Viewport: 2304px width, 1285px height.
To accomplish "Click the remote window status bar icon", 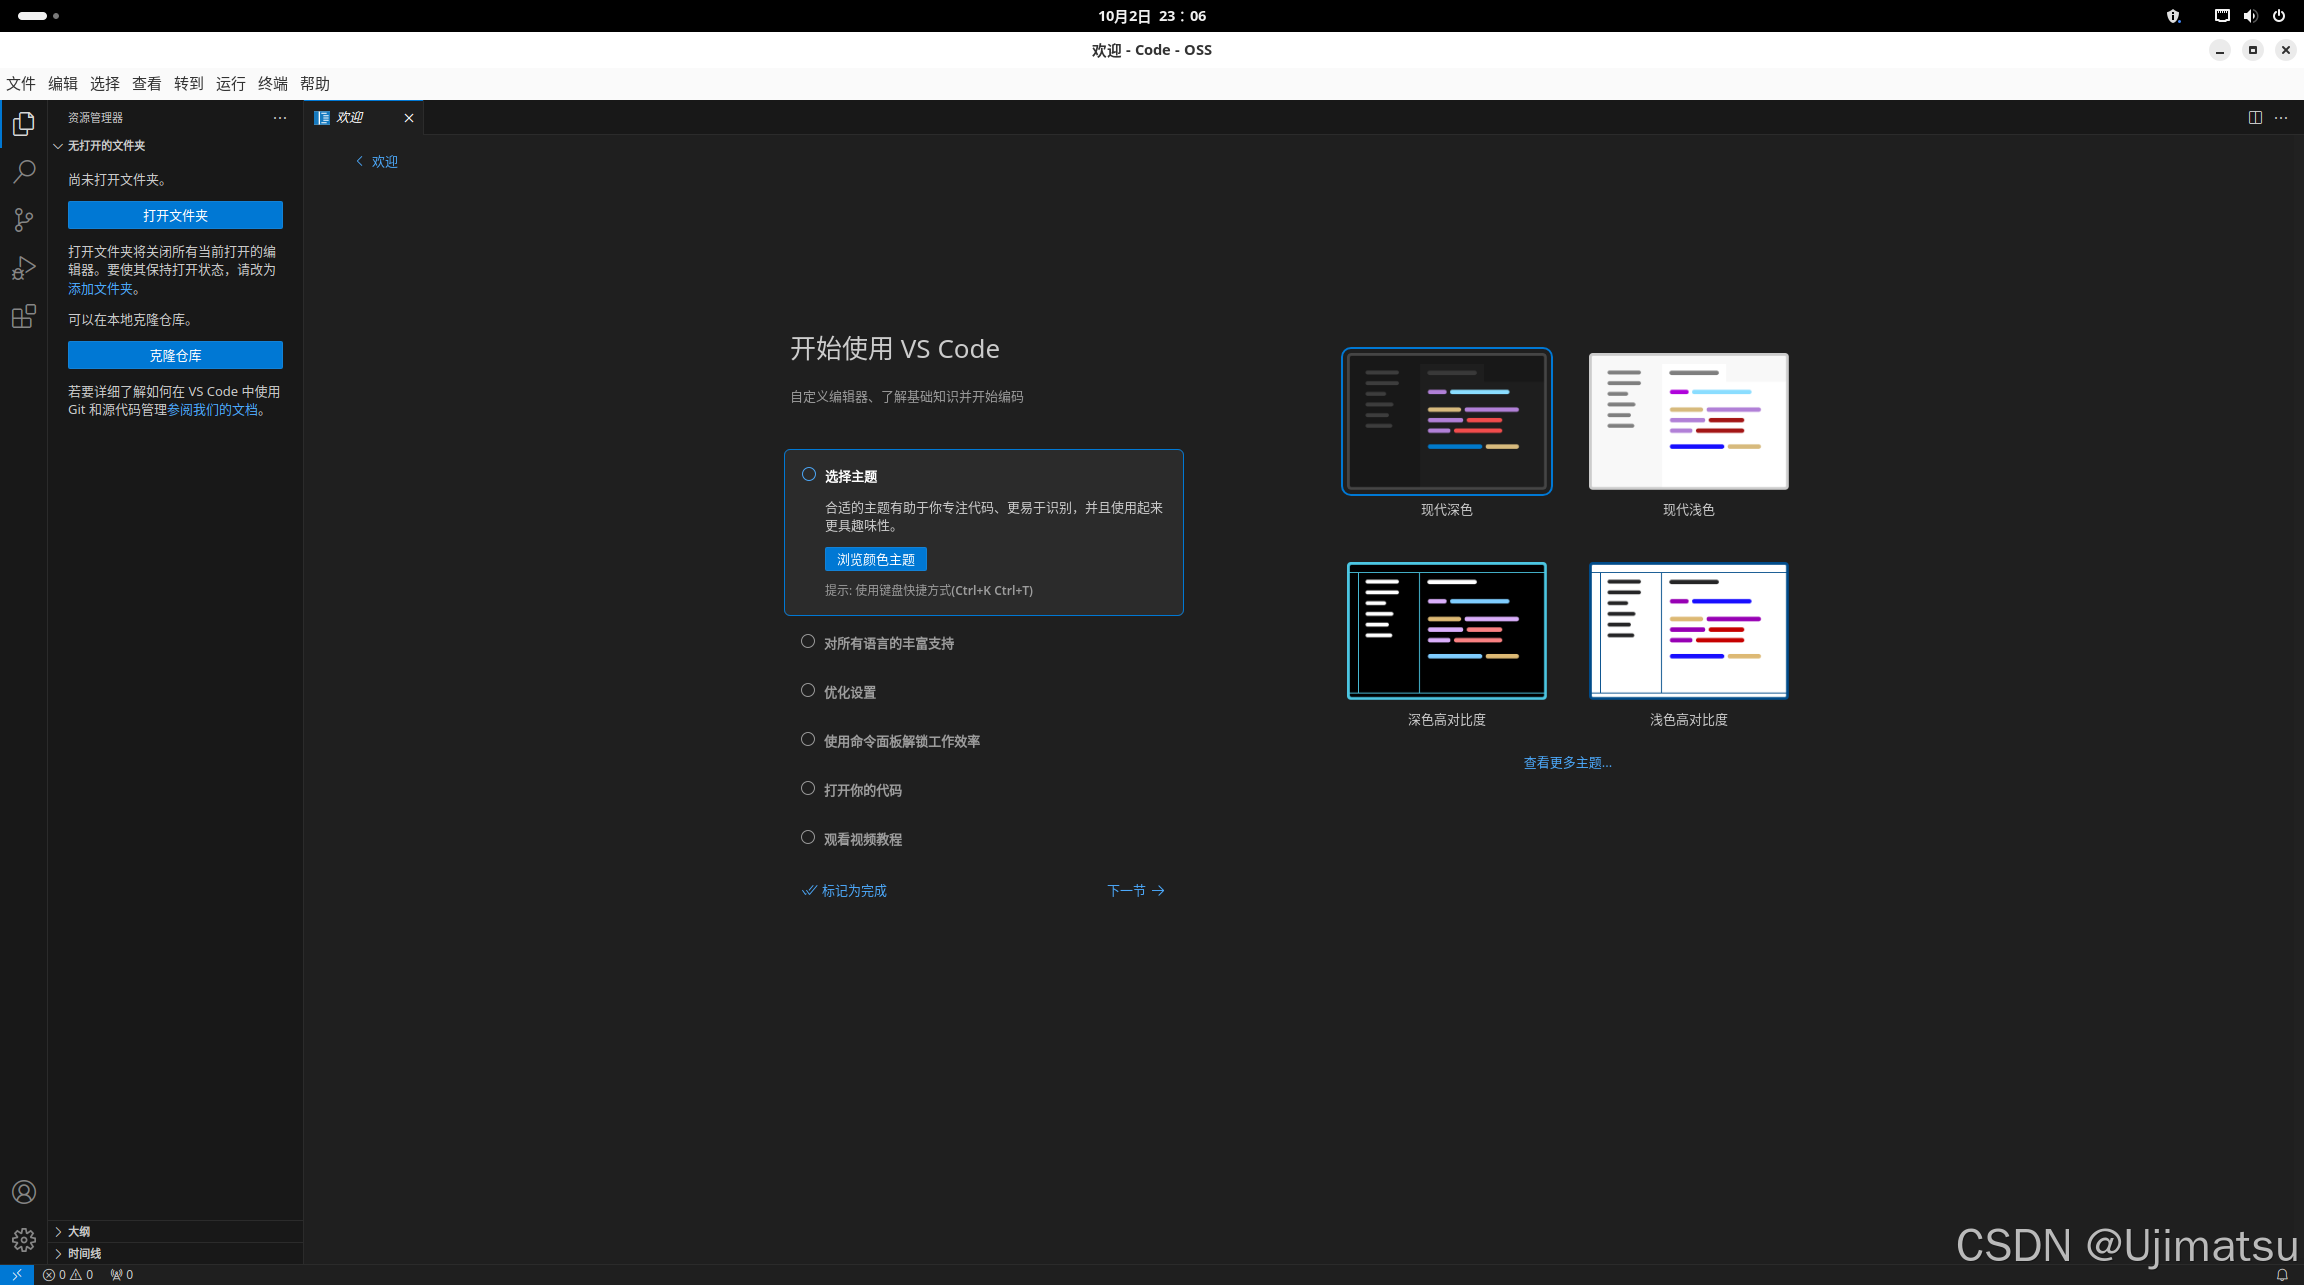I will coord(17,1275).
